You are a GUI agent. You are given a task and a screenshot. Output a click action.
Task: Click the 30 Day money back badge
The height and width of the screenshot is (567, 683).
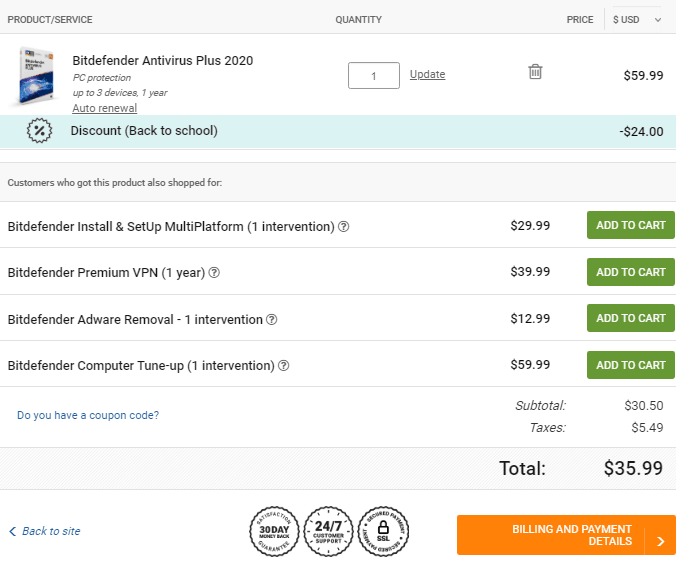tap(274, 531)
